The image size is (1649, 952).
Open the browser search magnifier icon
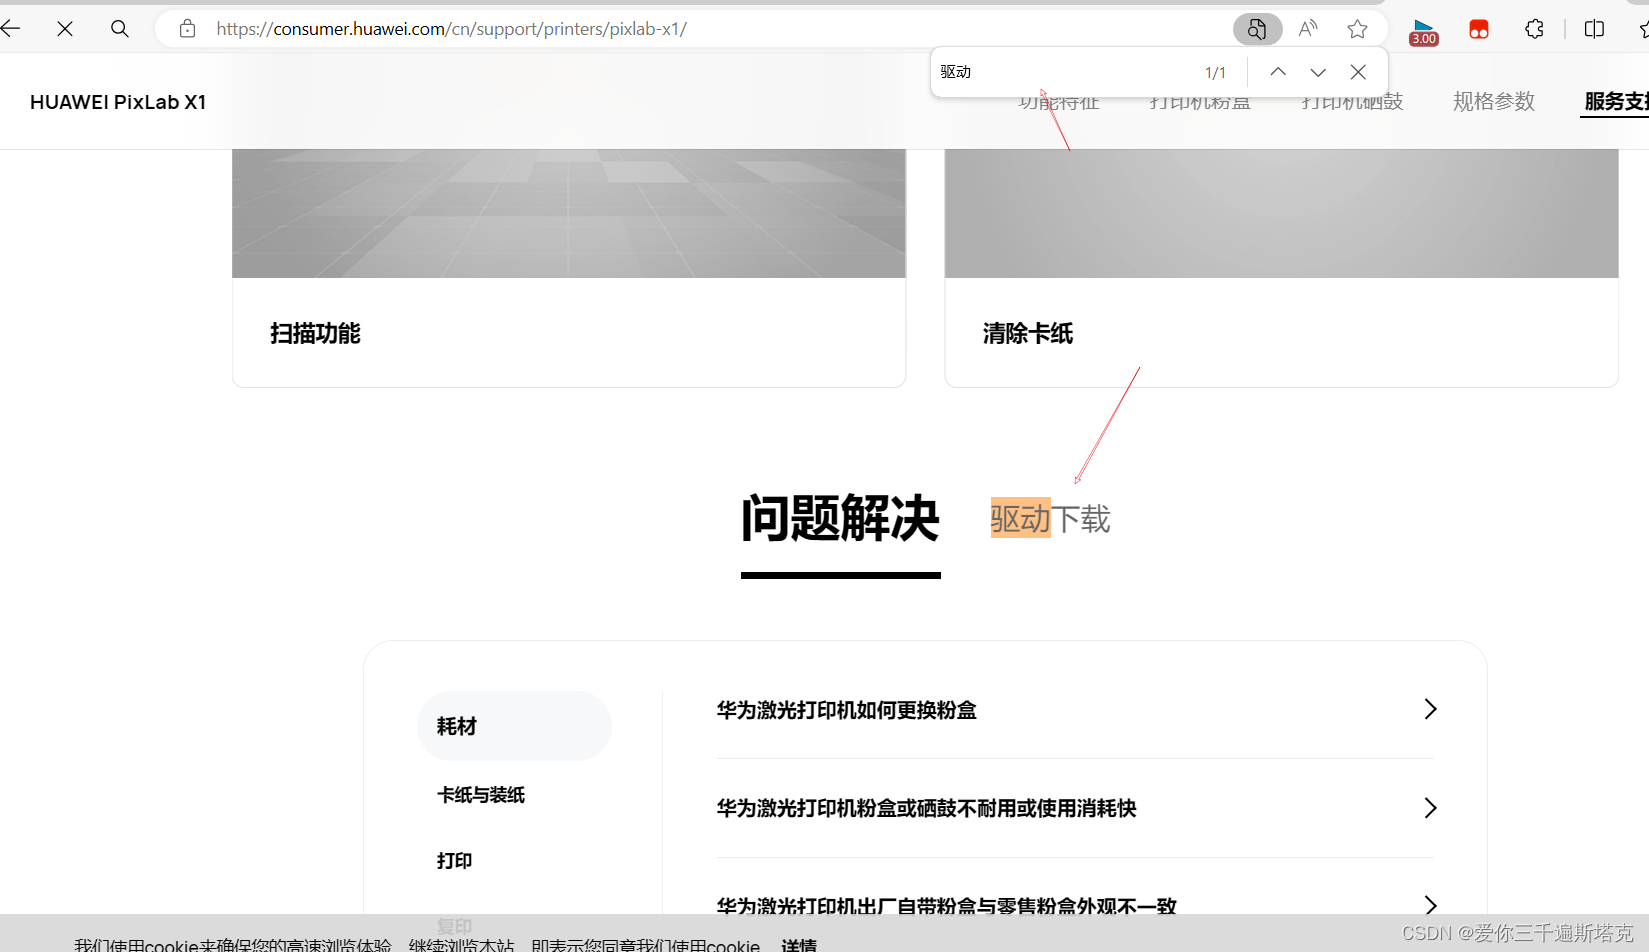(120, 29)
